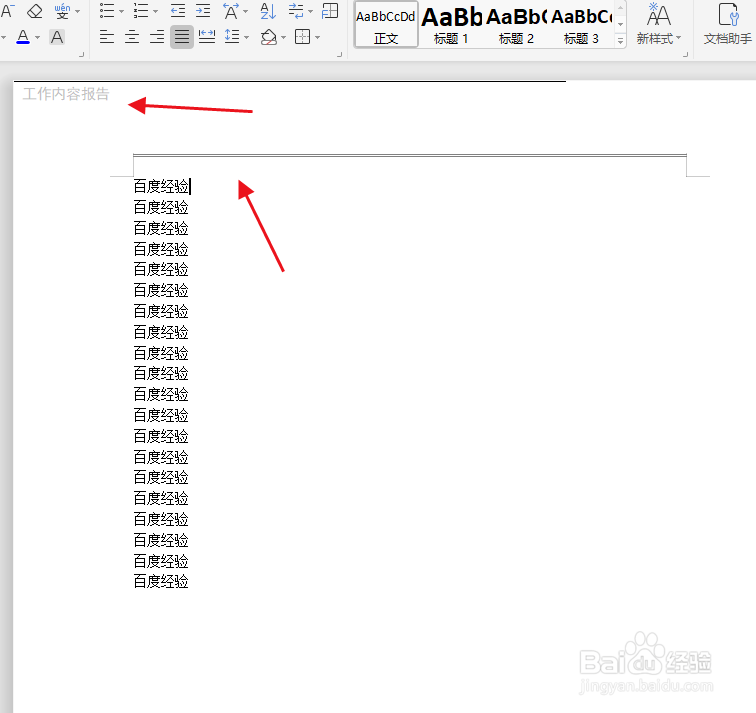Expand the paragraph marks dropdown arrow

pos(310,11)
